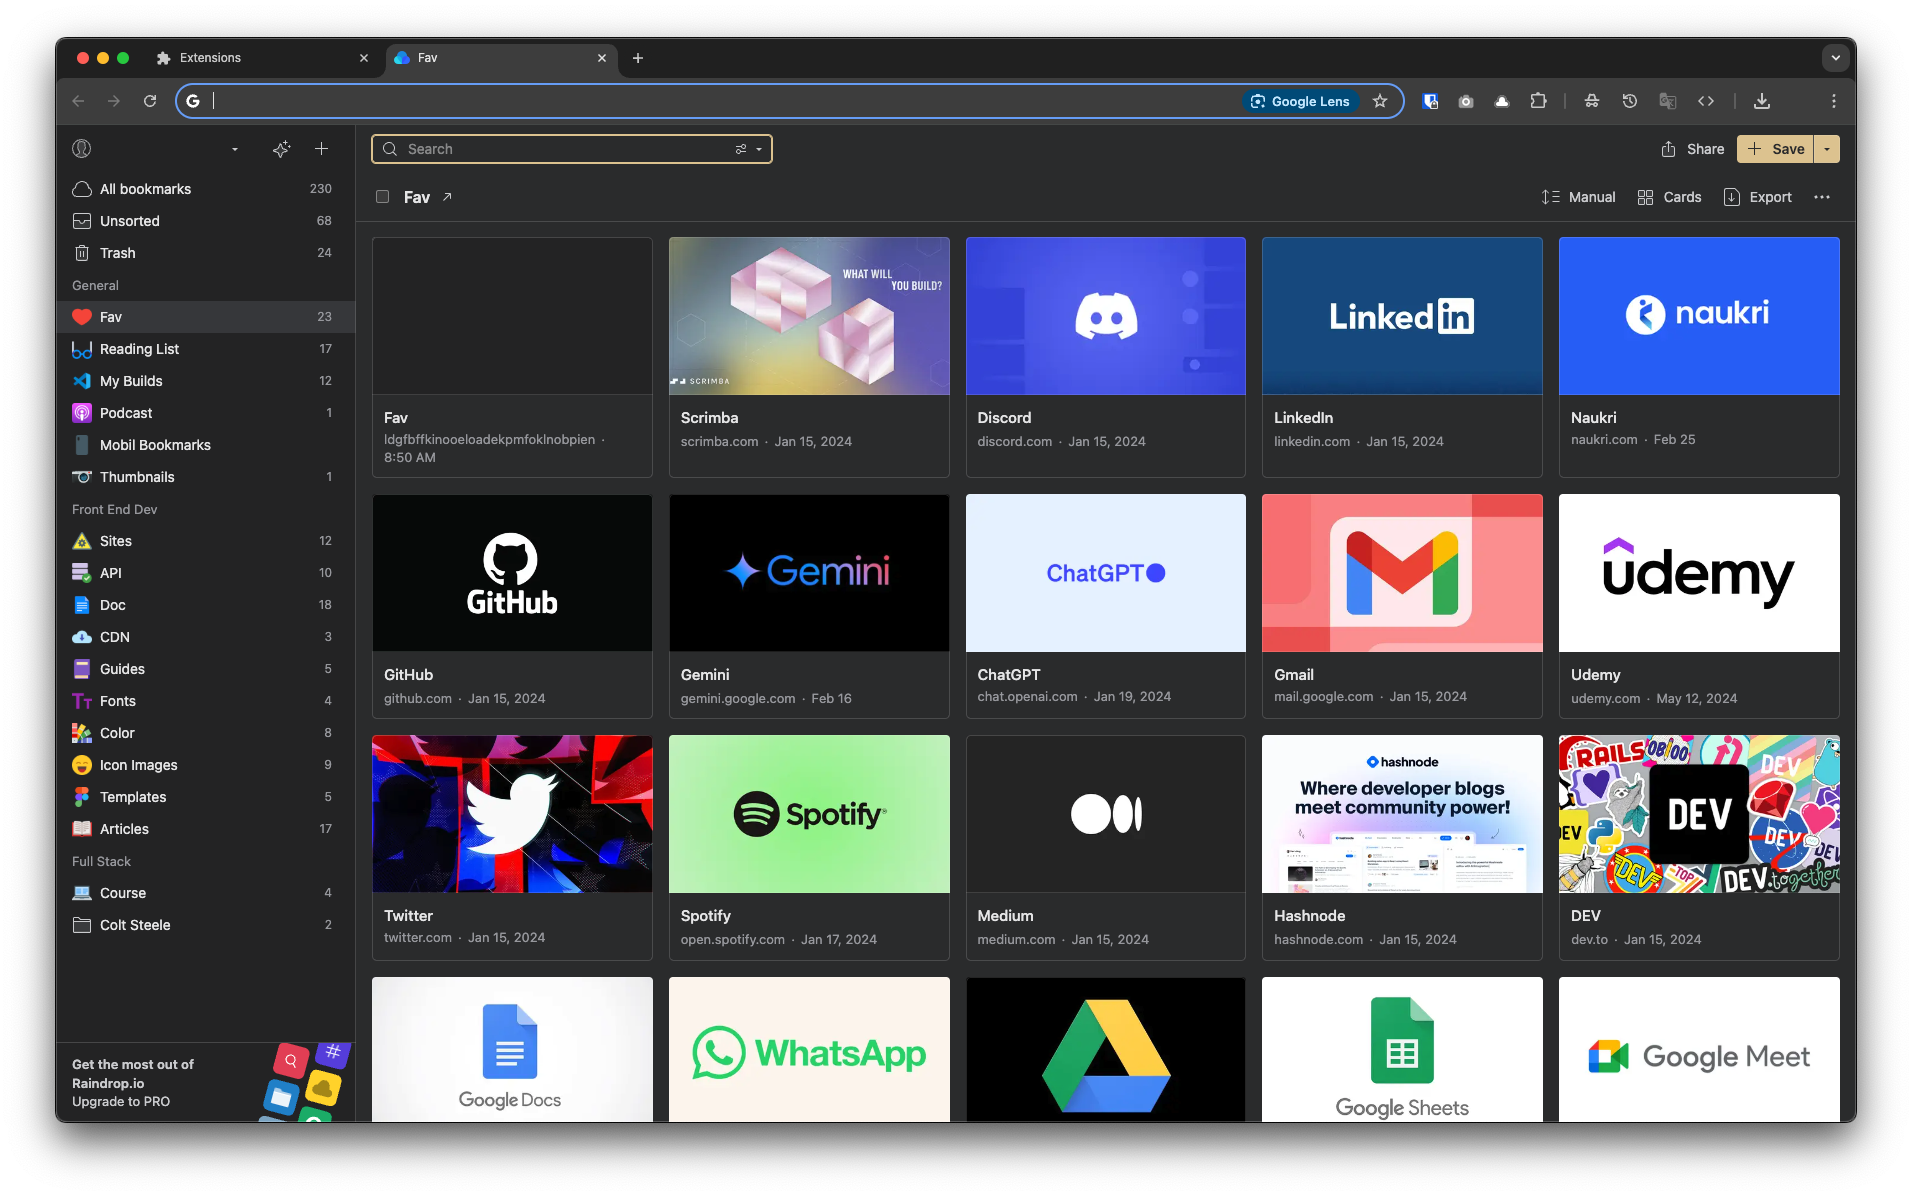1912x1196 pixels.
Task: Open browser downloads icon
Action: (x=1762, y=101)
